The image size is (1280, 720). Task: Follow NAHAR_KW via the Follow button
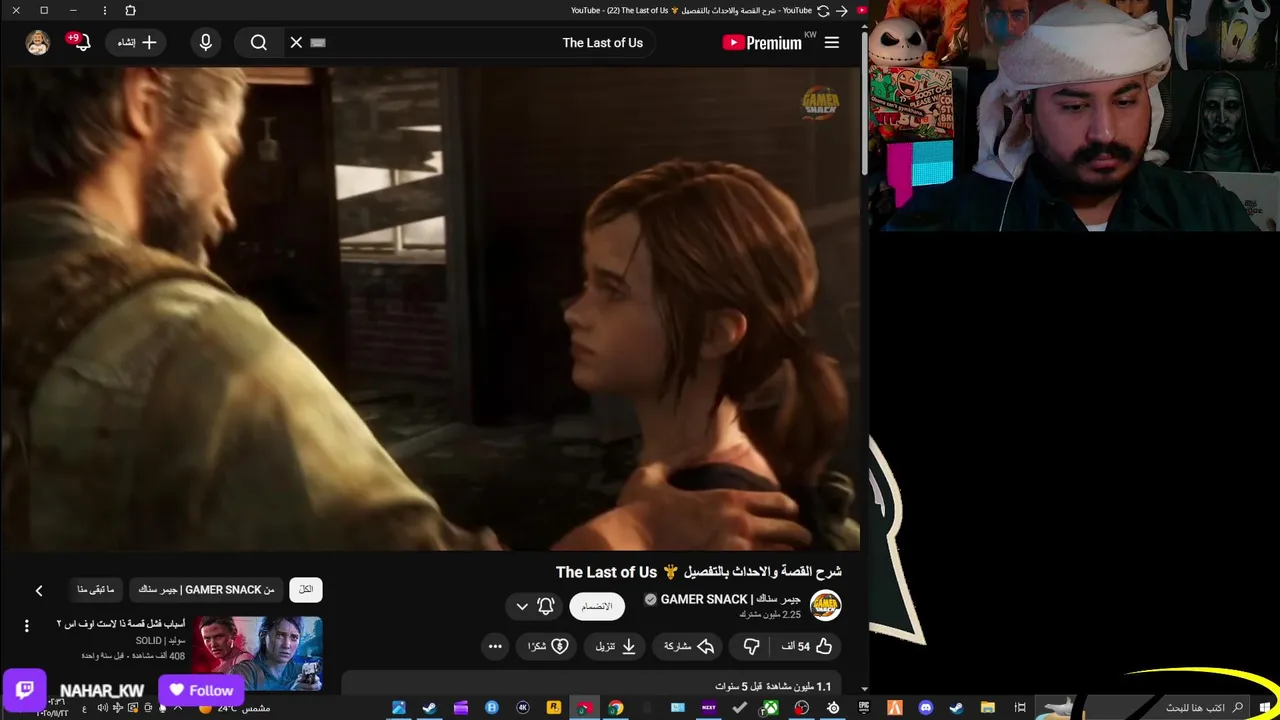click(201, 690)
